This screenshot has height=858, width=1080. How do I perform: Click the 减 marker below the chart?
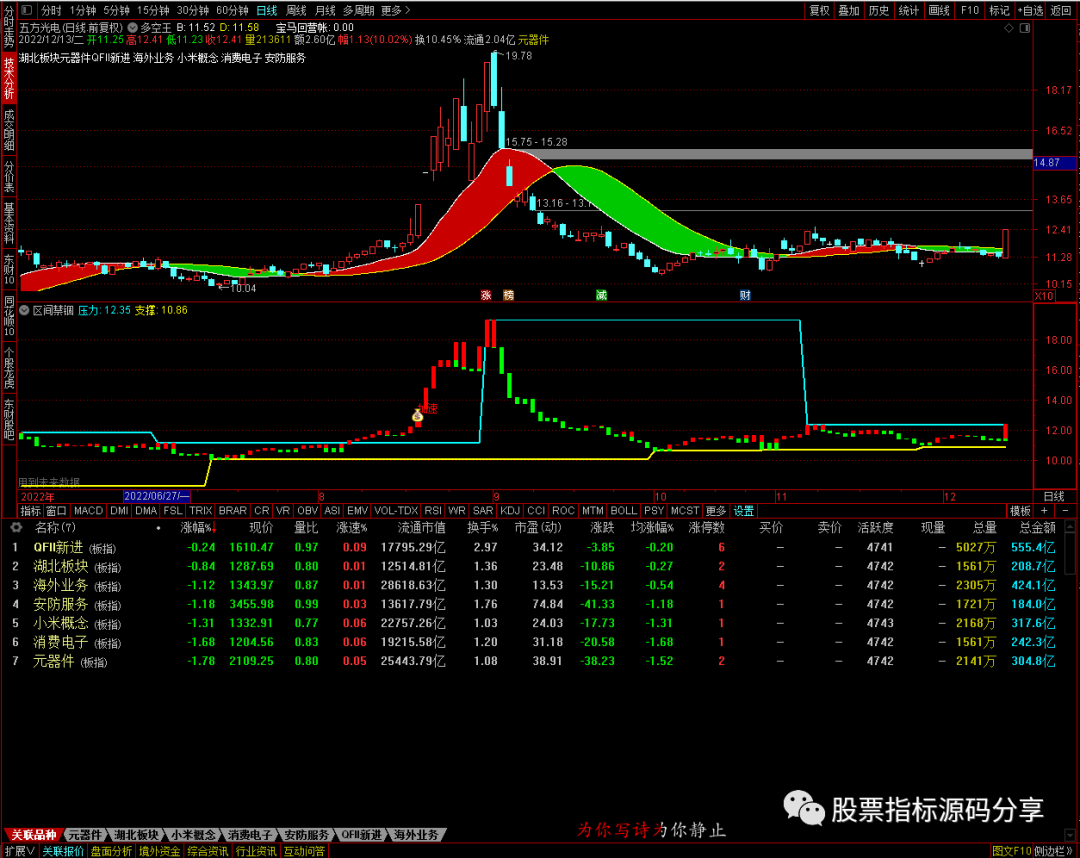click(601, 295)
